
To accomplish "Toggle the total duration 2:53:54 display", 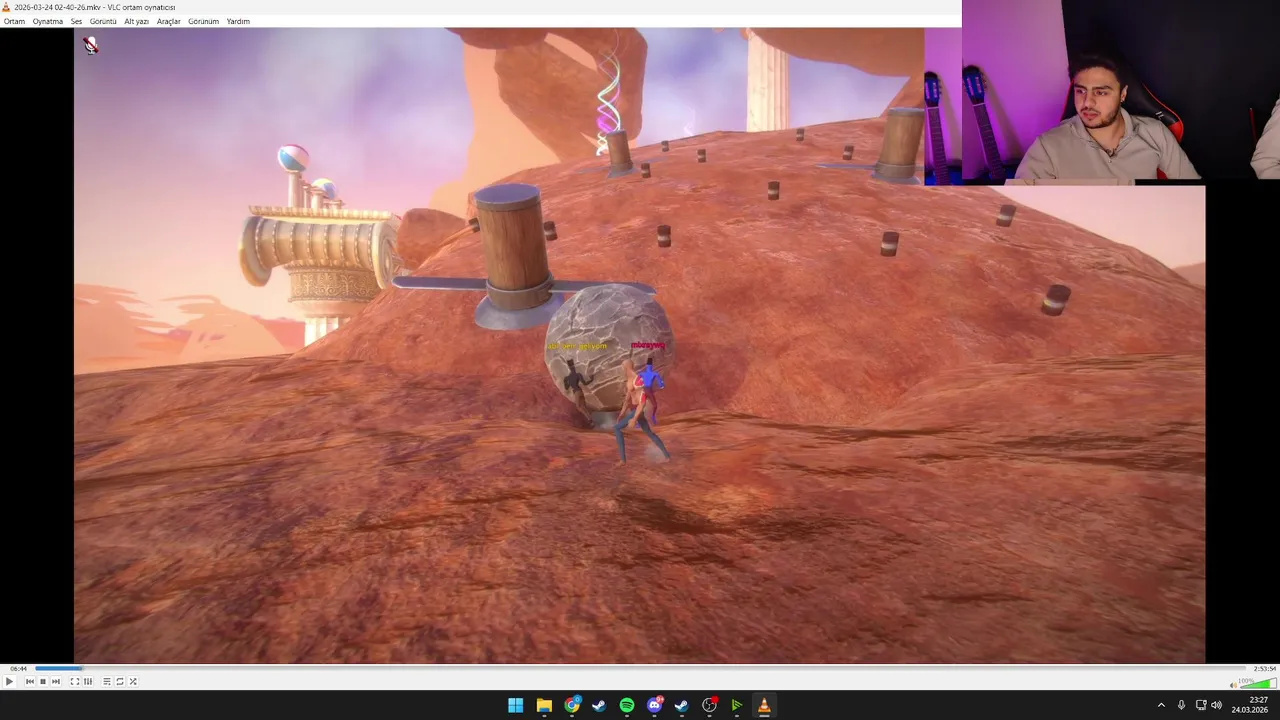I will pos(1264,668).
